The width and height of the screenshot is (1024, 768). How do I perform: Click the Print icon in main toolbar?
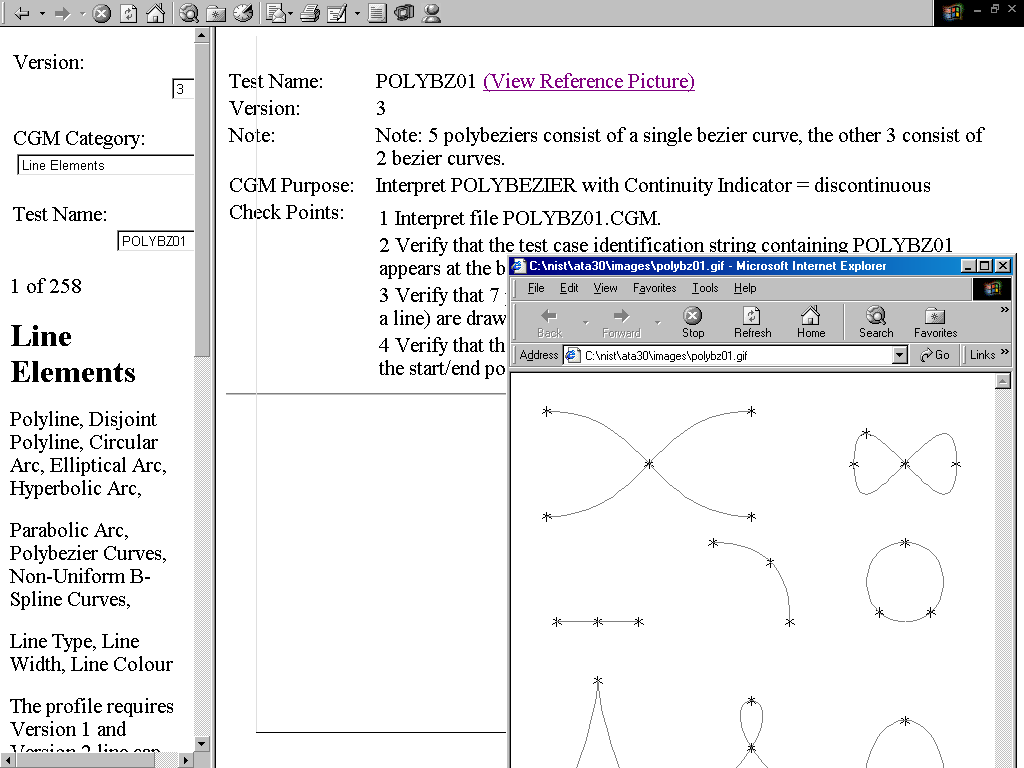[x=310, y=14]
